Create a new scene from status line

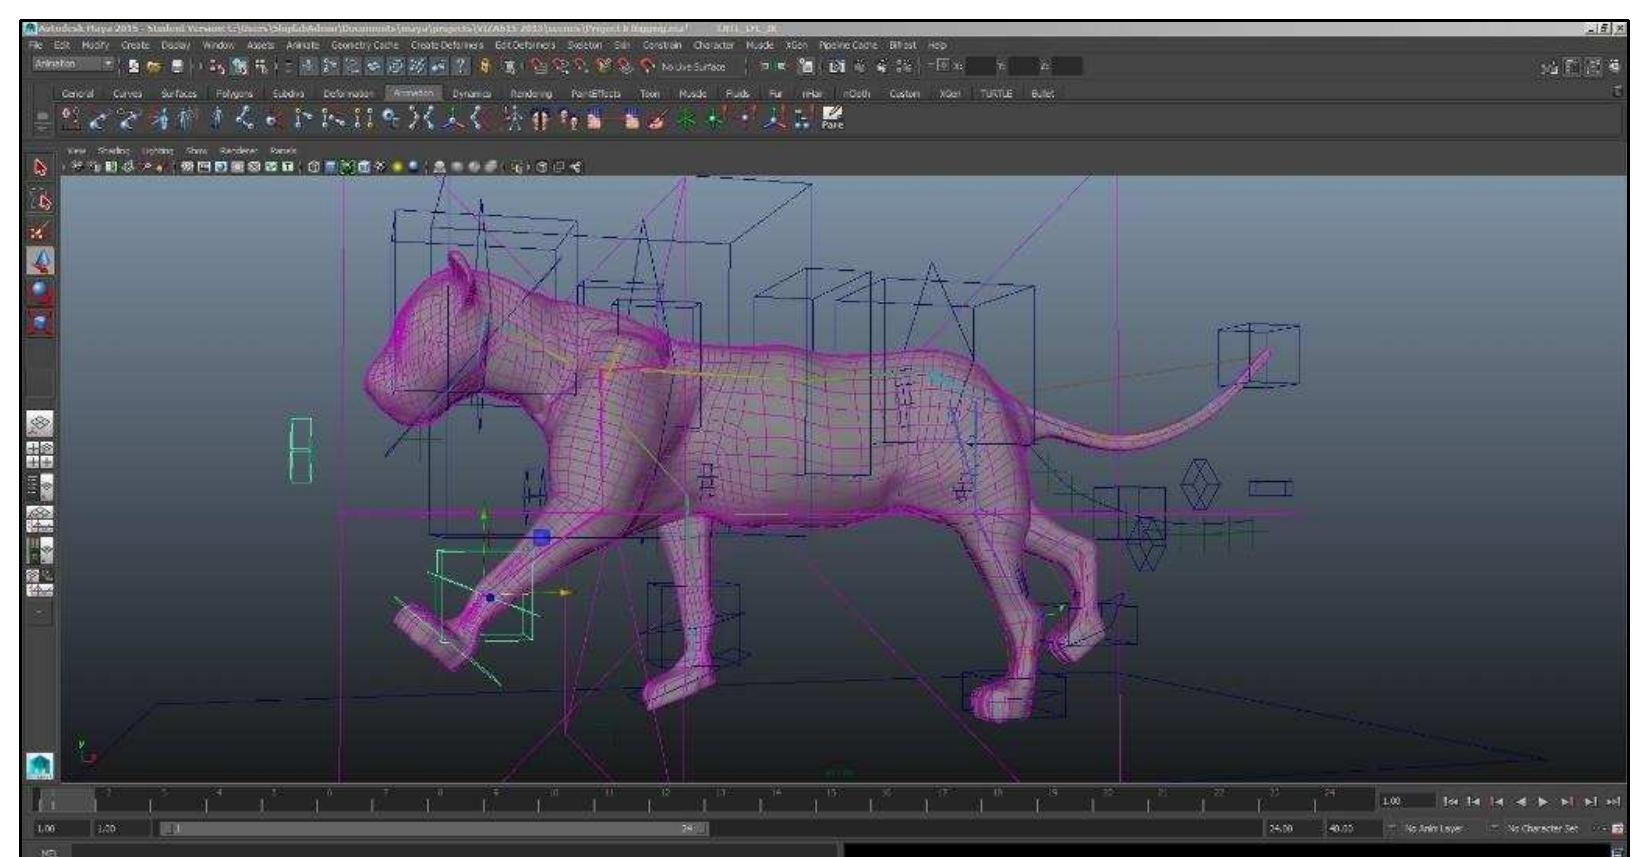[x=134, y=66]
